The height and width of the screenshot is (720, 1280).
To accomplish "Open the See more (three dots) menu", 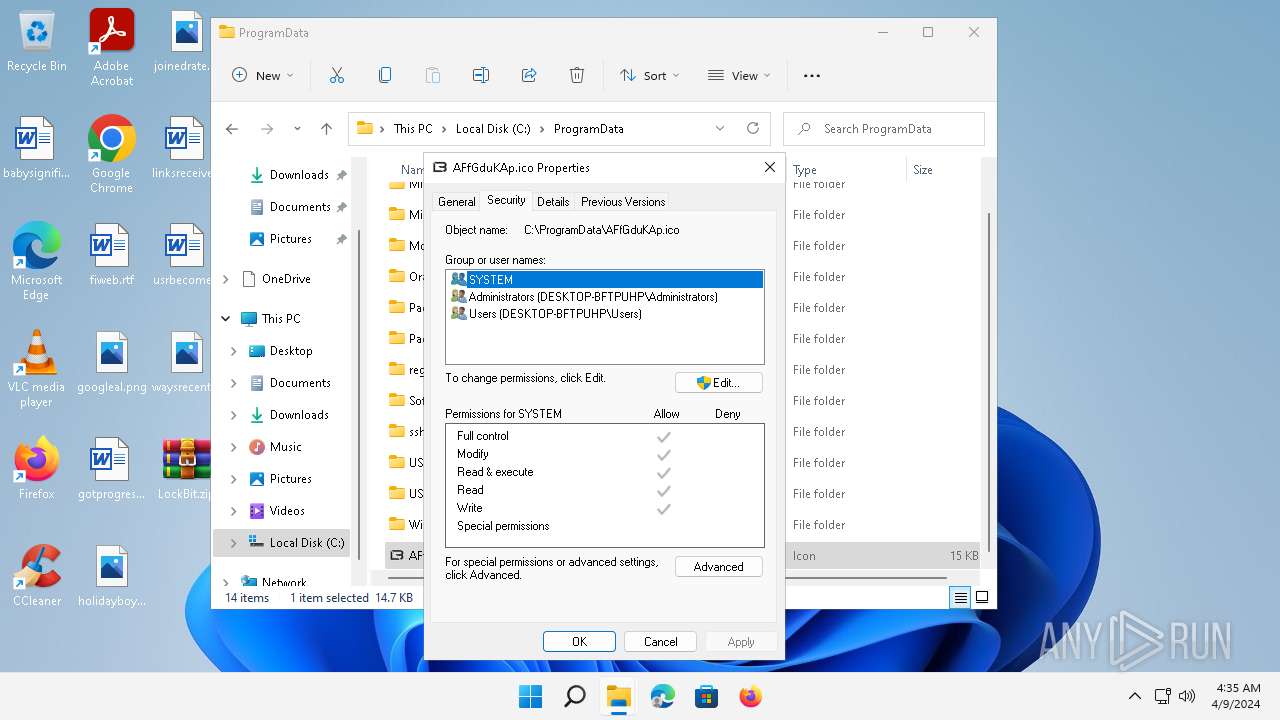I will point(812,75).
